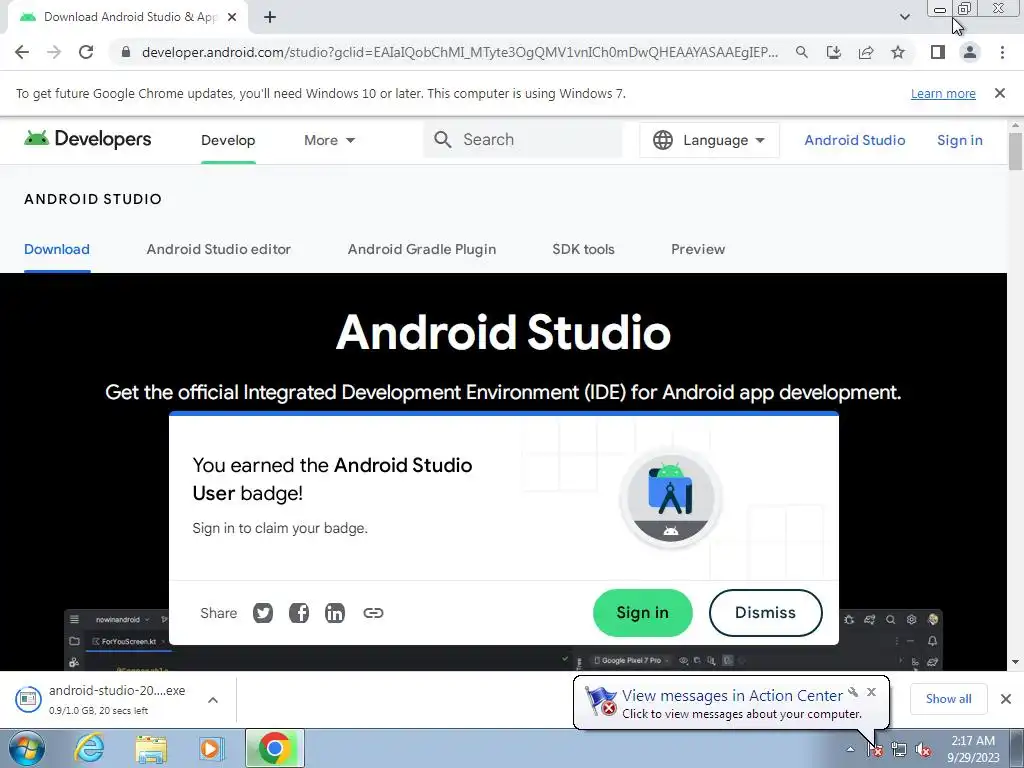Screen dimensions: 1024x768
Task: Click the network tray icon
Action: click(899, 749)
